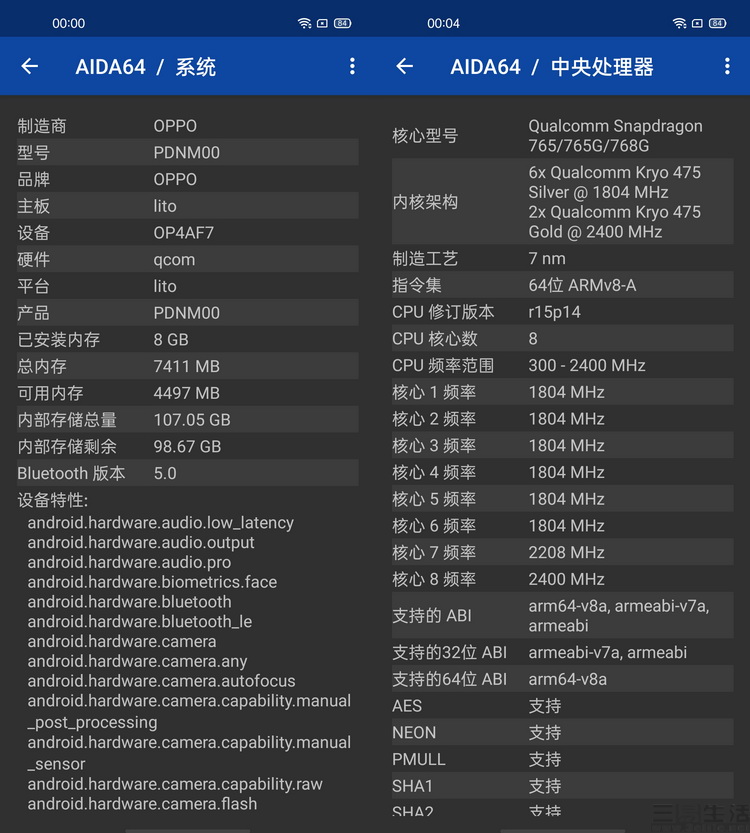Select the 产品 PDNM00 row
The height and width of the screenshot is (833, 750).
(188, 312)
